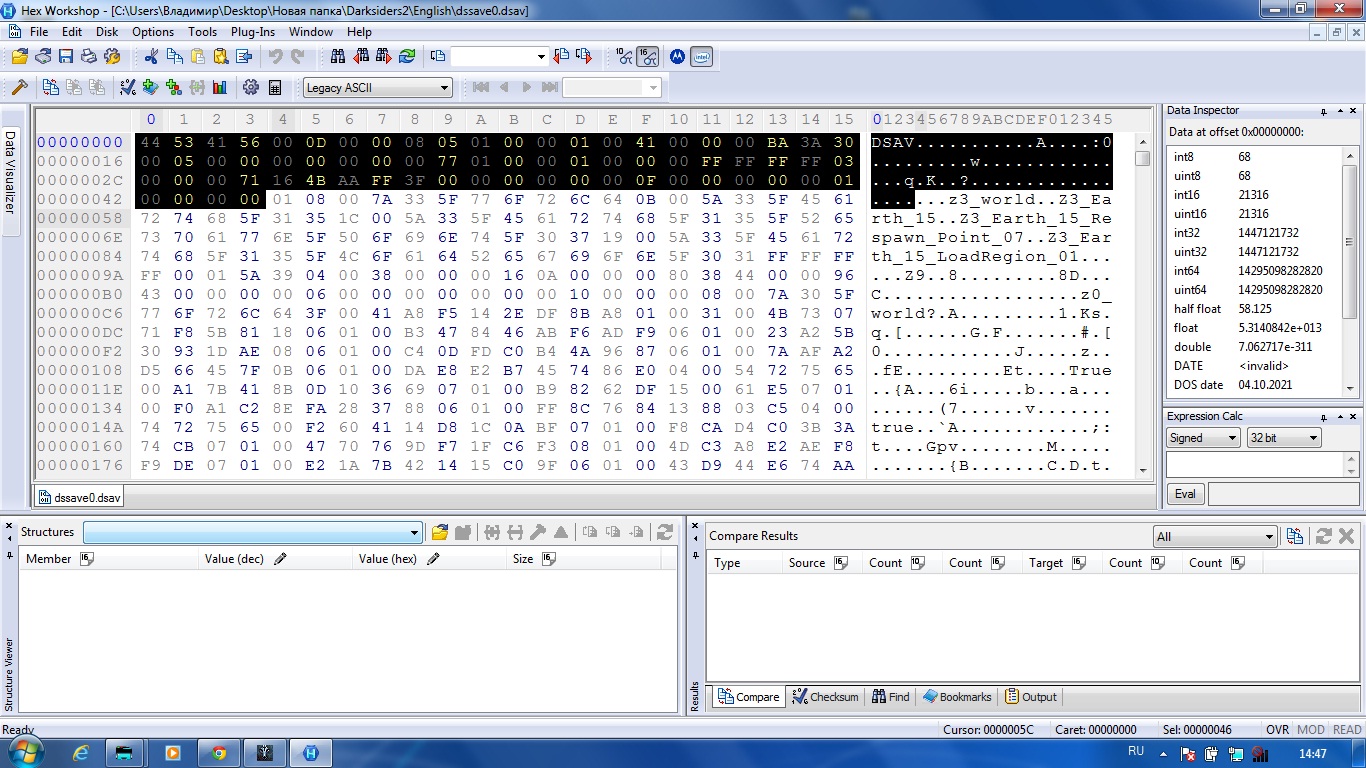The height and width of the screenshot is (768, 1366).
Task: Click the disk drive icon beside Open
Action: click(x=43, y=57)
